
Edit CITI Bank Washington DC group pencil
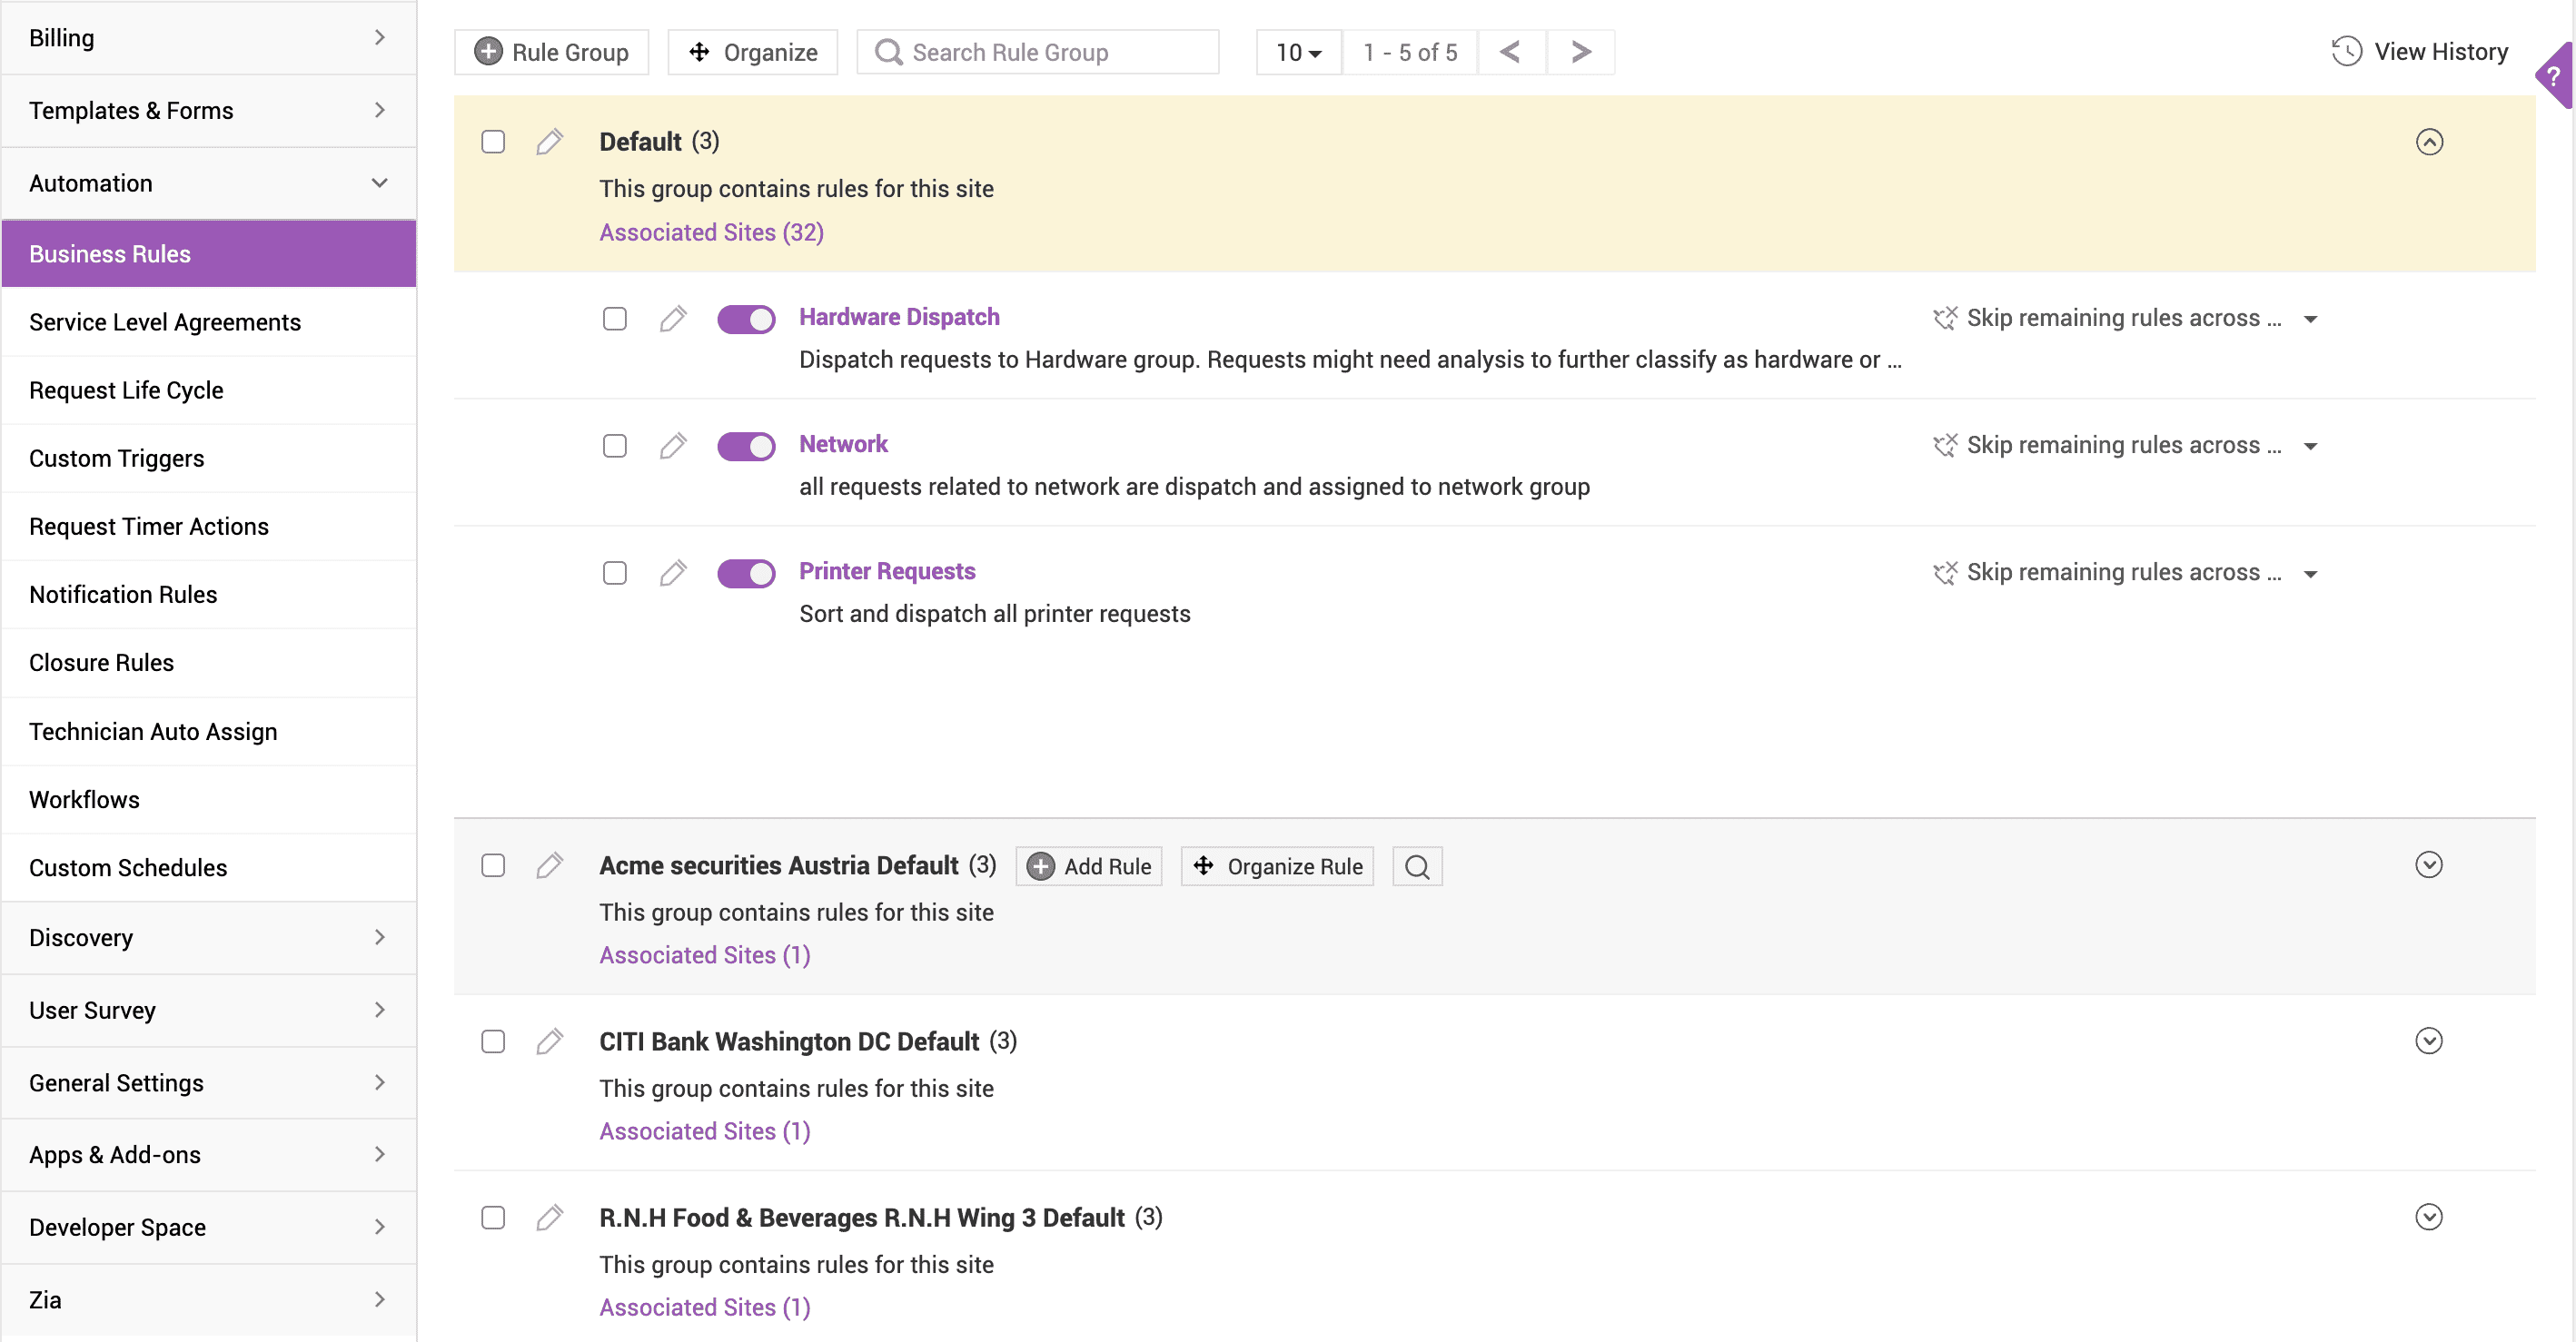coord(549,1041)
